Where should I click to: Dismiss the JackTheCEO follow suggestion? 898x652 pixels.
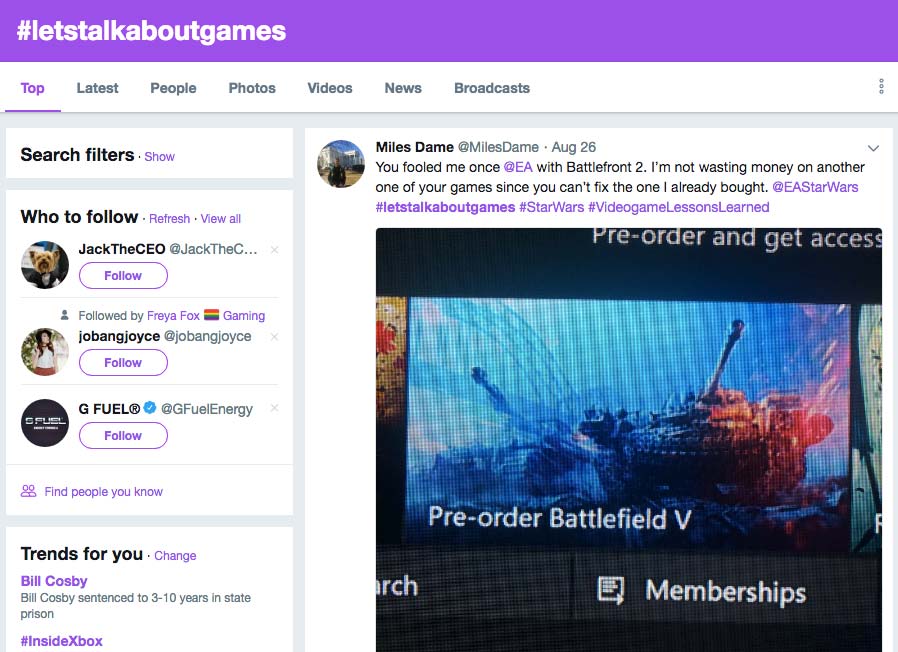point(275,250)
